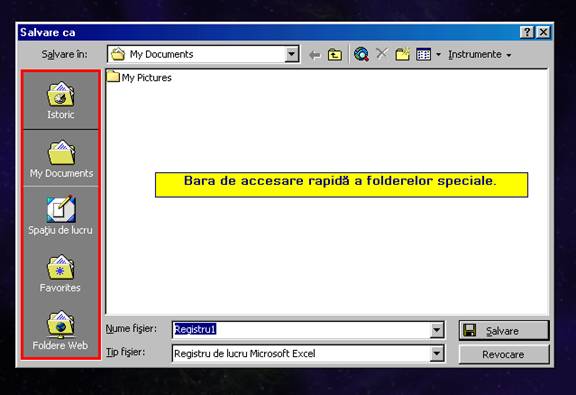Click the Views grid icon
This screenshot has height=395, width=576.
click(x=424, y=55)
